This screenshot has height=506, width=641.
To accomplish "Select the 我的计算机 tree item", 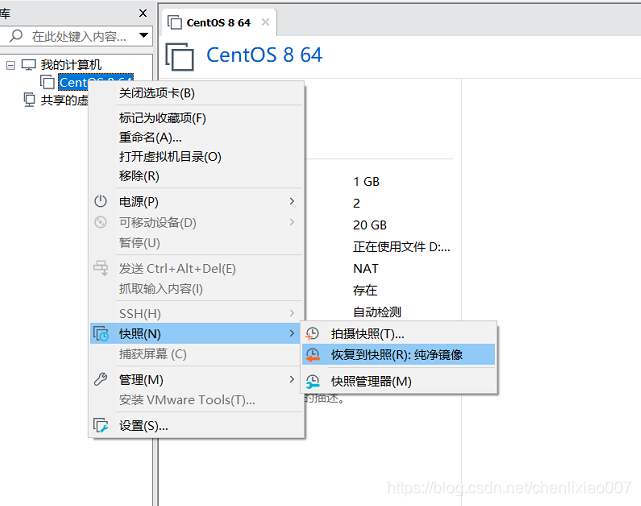I will (71, 65).
